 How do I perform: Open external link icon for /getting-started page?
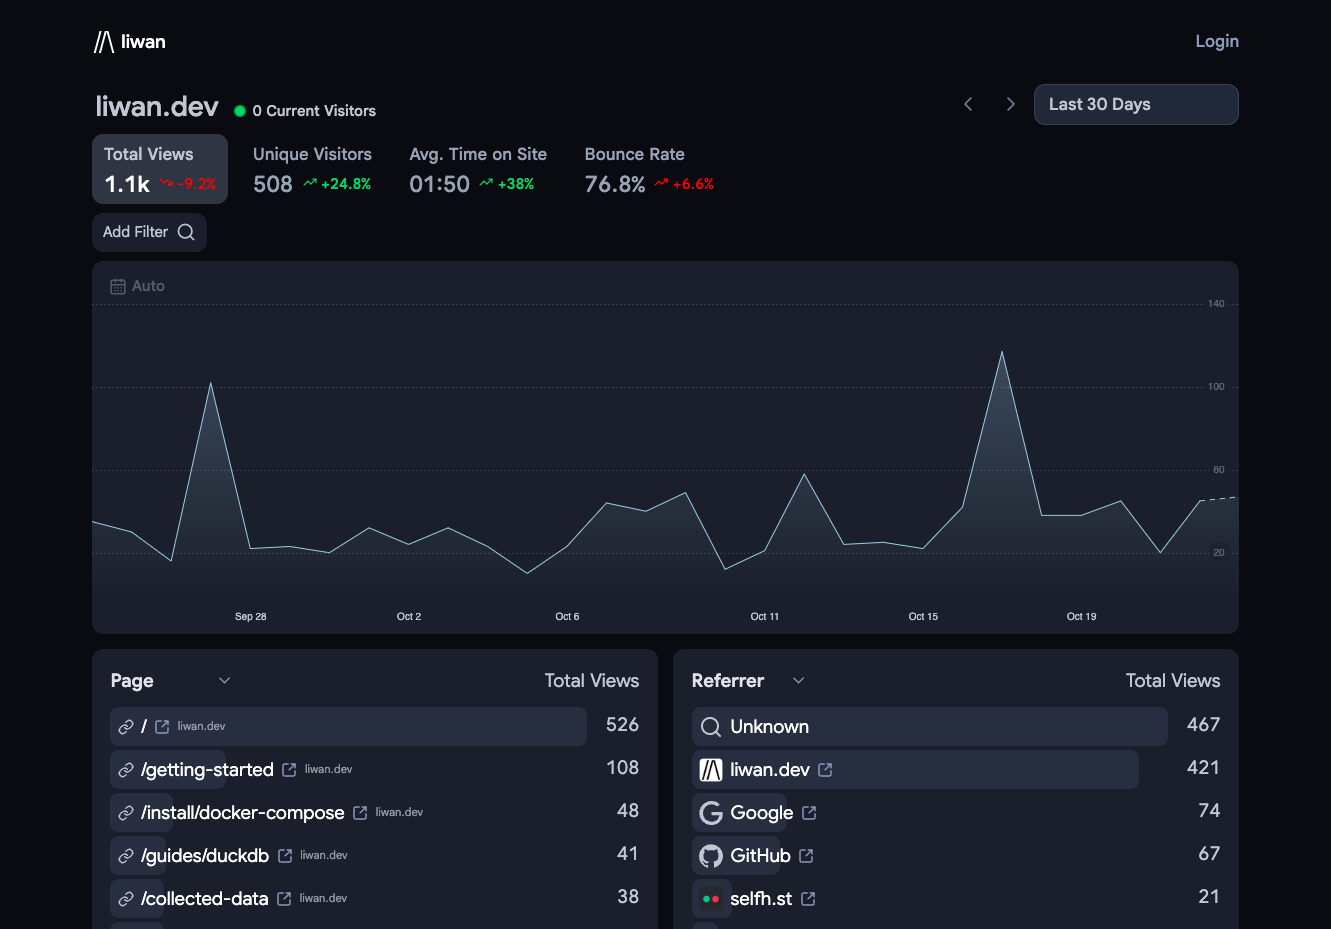[289, 770]
